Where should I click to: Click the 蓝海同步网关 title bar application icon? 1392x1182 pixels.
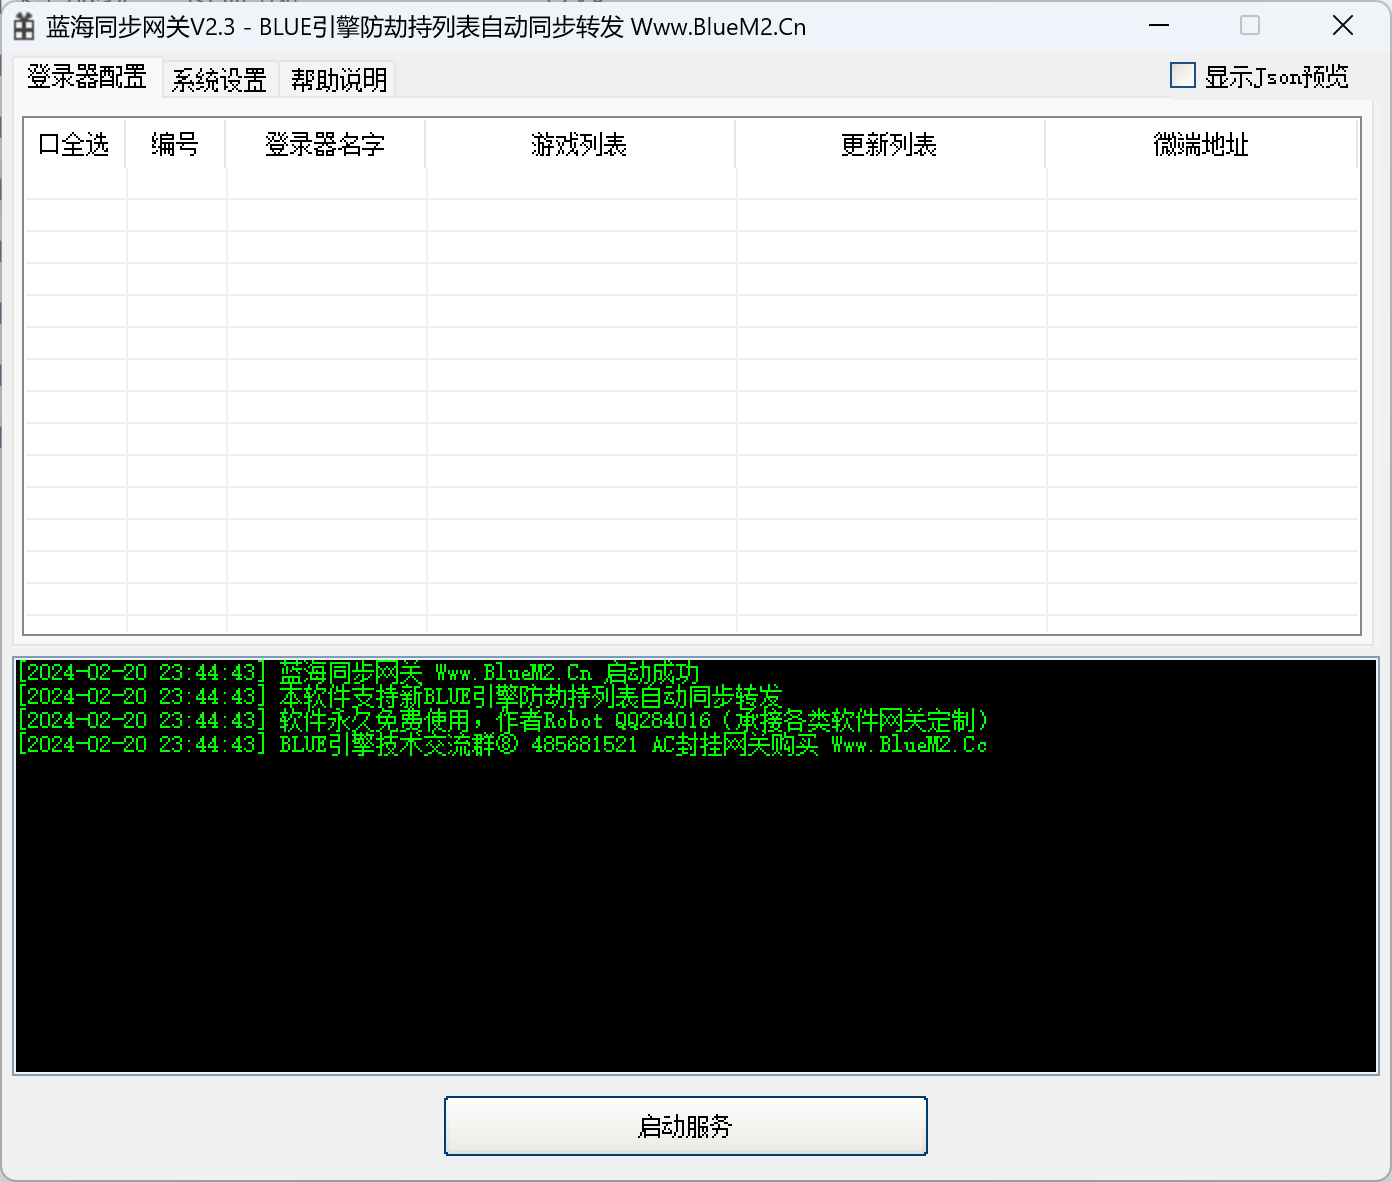(22, 26)
